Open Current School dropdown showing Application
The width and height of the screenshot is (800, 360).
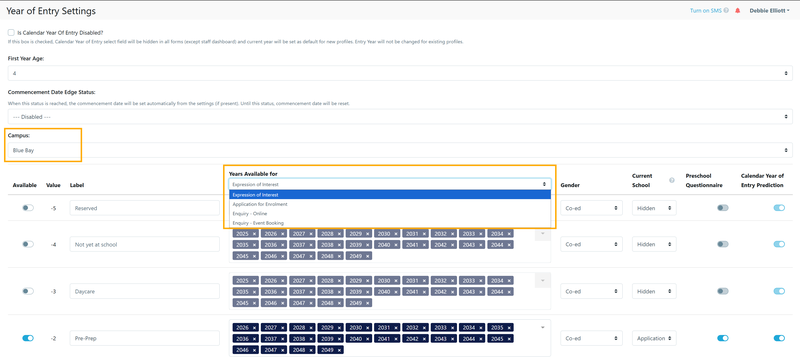click(x=654, y=338)
